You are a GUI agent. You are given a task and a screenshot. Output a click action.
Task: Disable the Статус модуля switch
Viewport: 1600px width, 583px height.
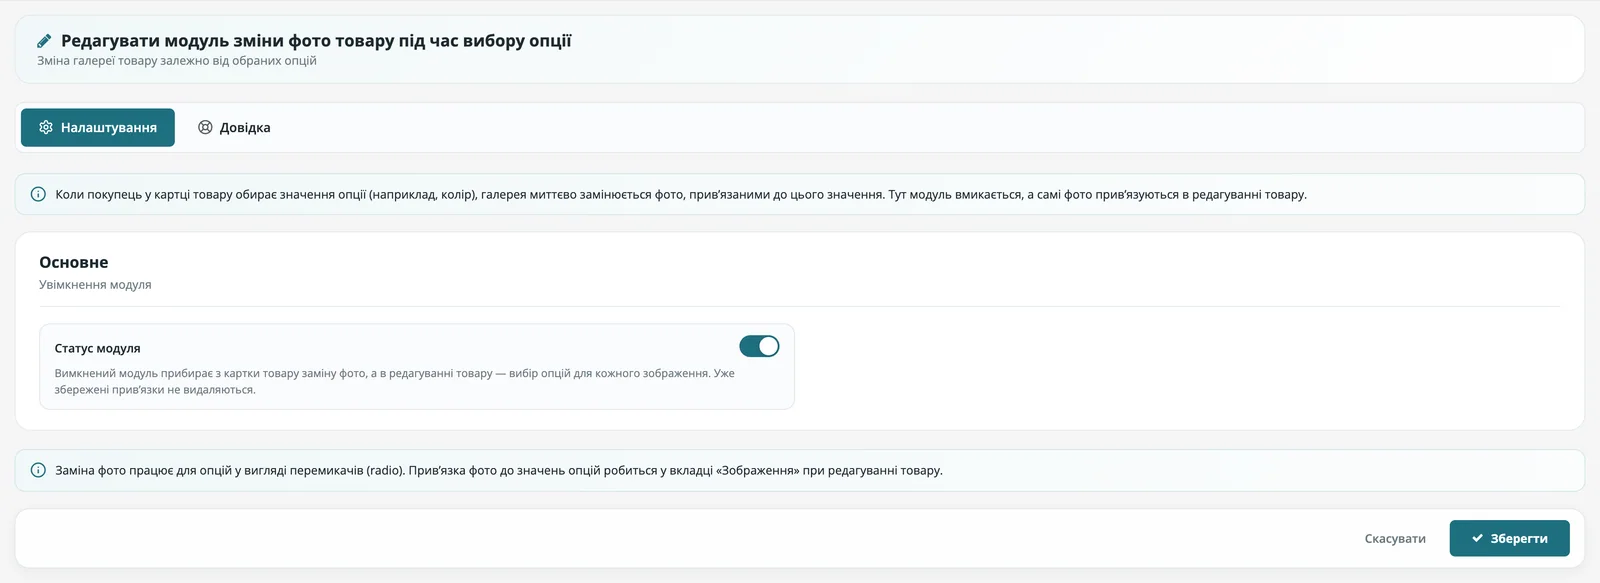(x=759, y=346)
